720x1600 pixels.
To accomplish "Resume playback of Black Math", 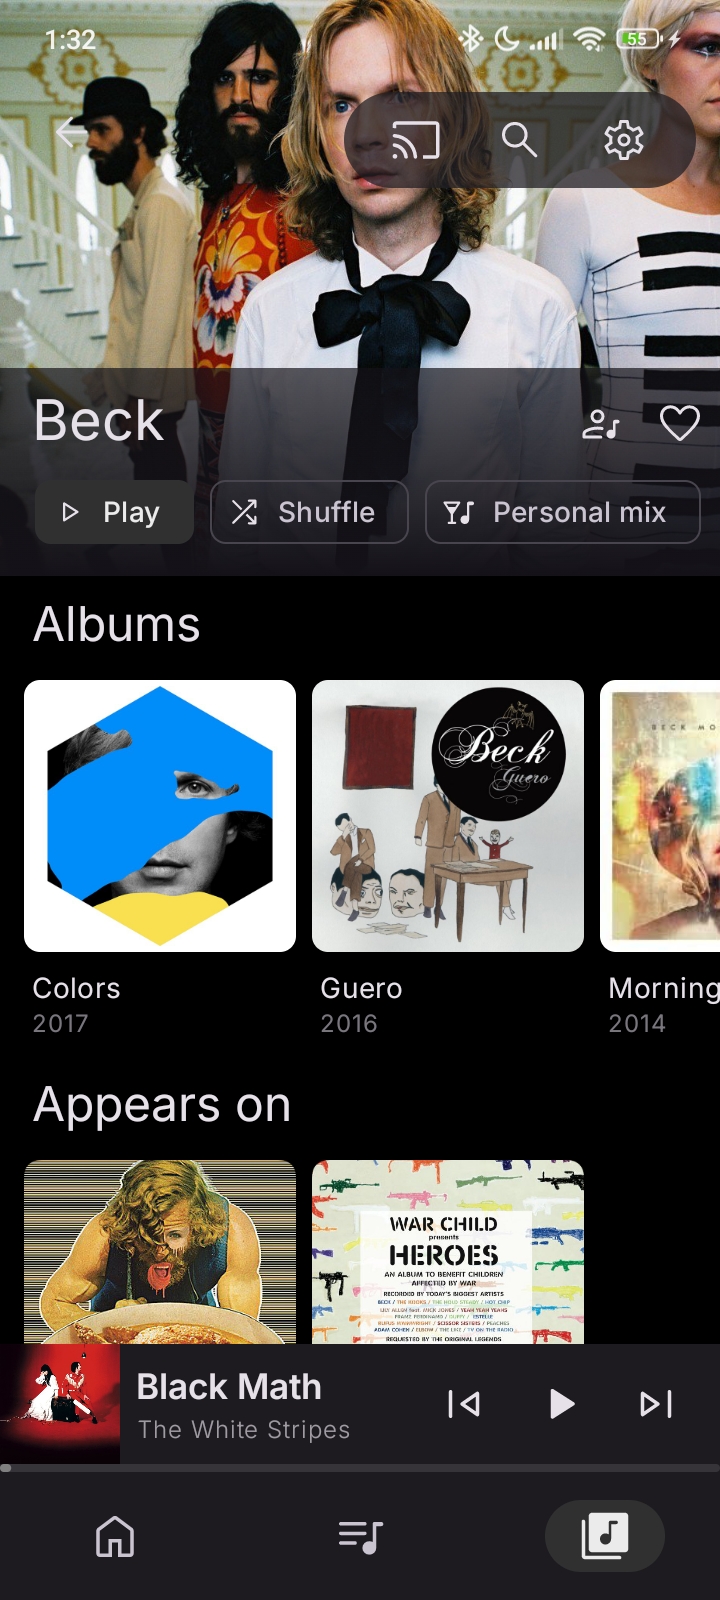I will coord(561,1404).
